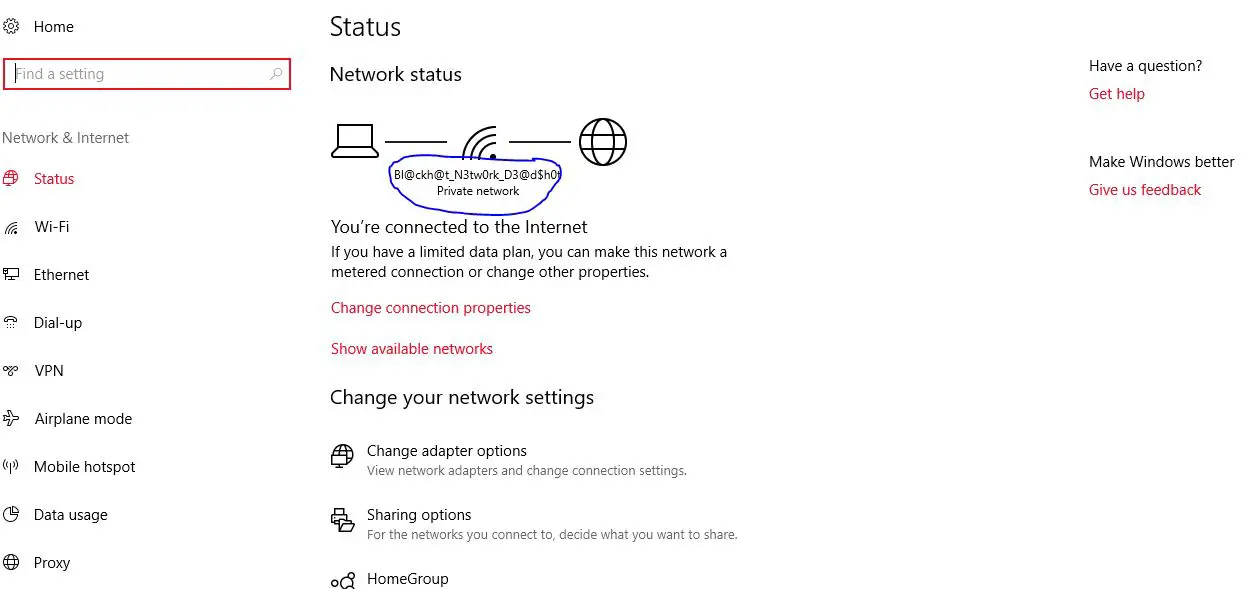Screen dimensions: 1256x589
Task: Open HomeGroup settings option
Action: coord(407,579)
